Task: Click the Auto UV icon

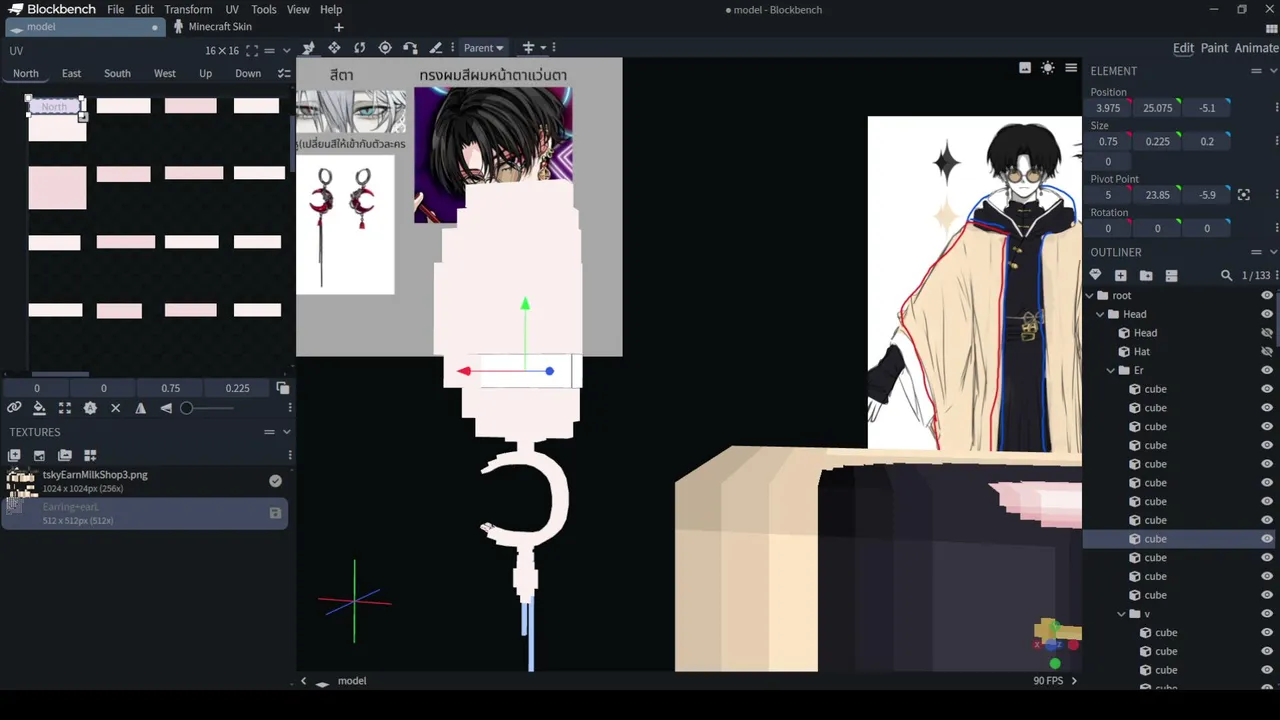Action: [x=90, y=408]
